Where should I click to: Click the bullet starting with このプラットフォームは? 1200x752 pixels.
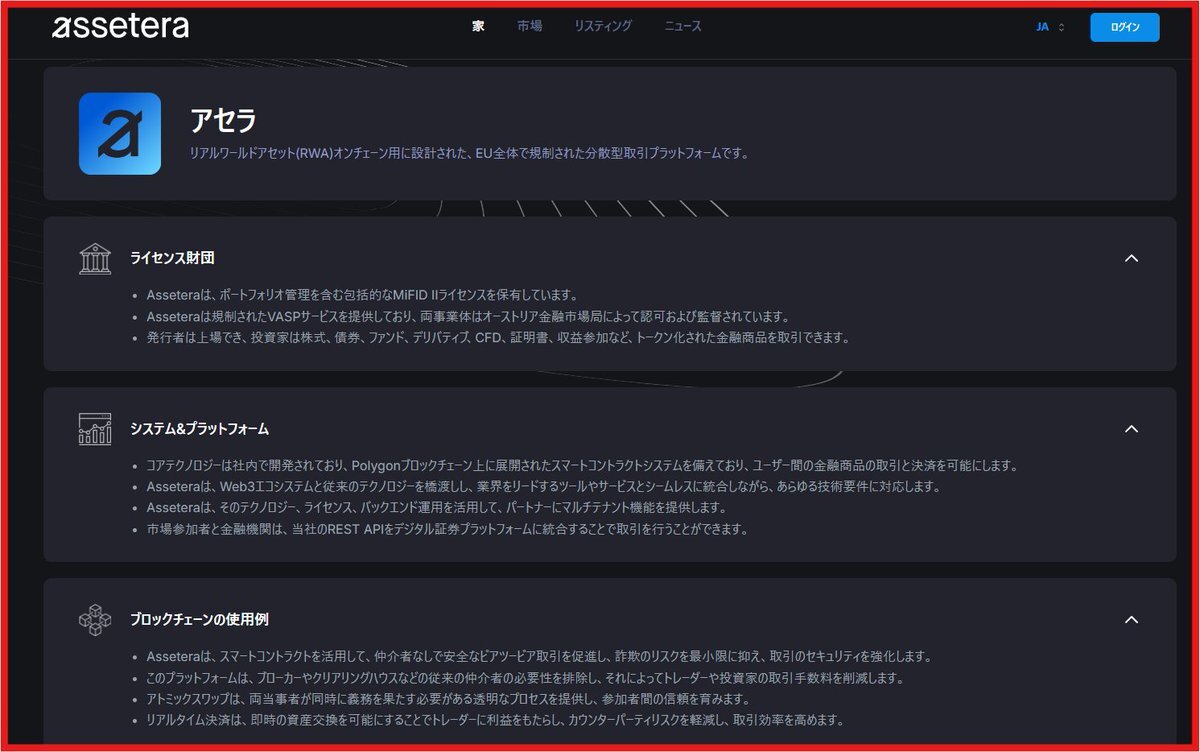[525, 678]
